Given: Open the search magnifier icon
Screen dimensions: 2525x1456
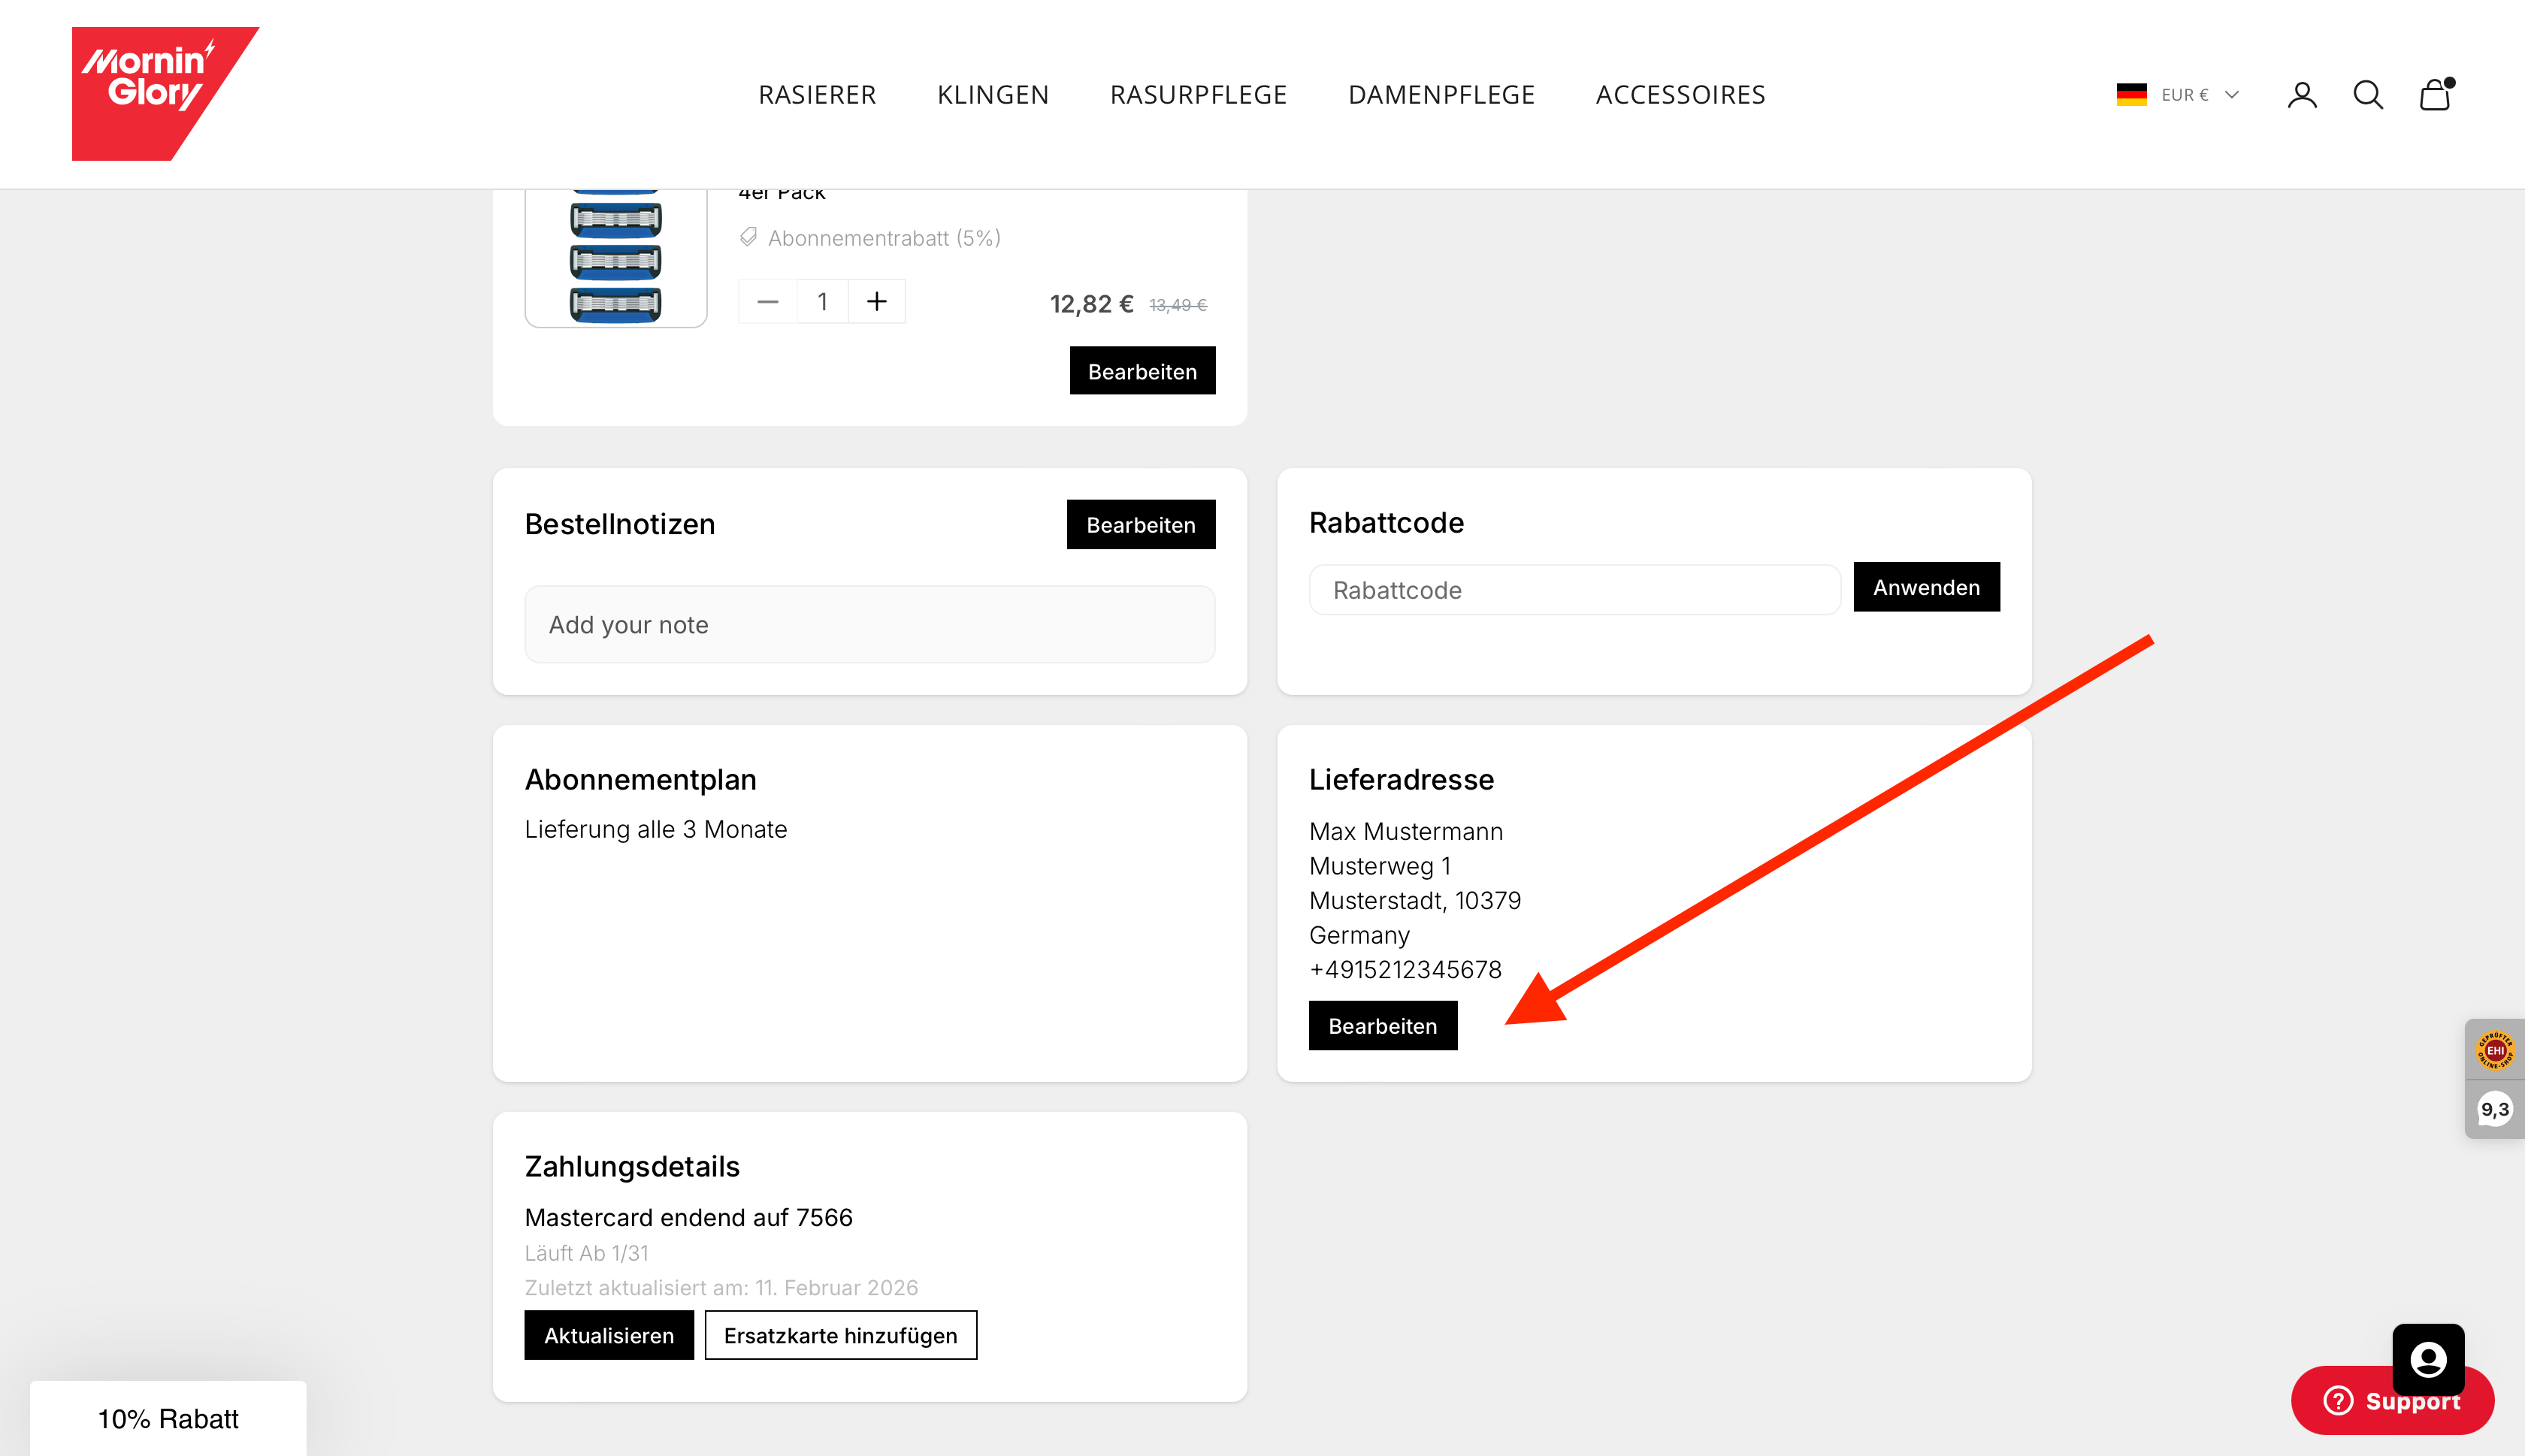Looking at the screenshot, I should pyautogui.click(x=2367, y=95).
